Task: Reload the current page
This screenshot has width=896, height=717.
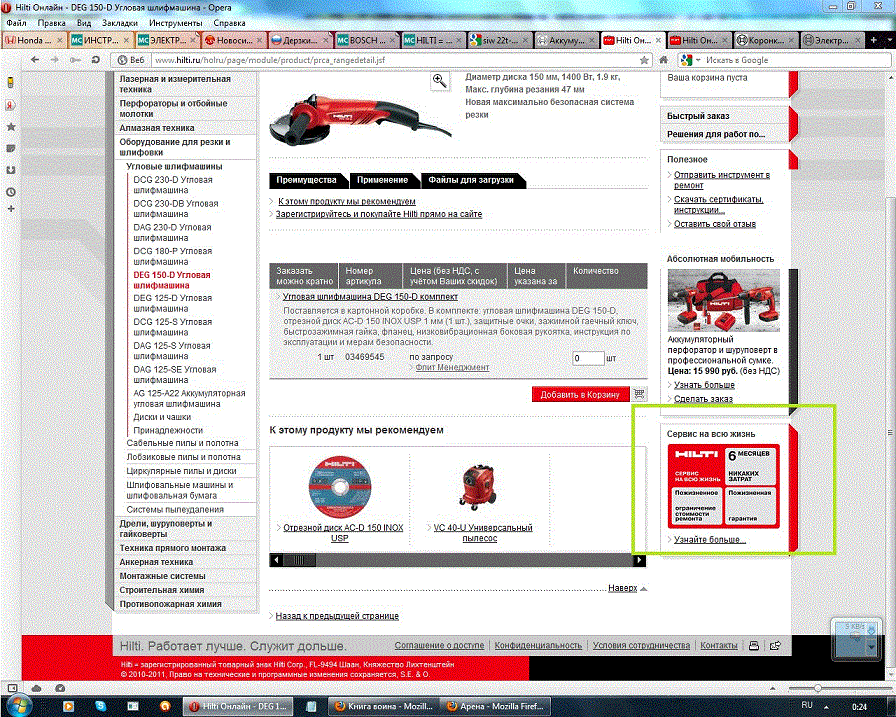Action: click(x=95, y=60)
